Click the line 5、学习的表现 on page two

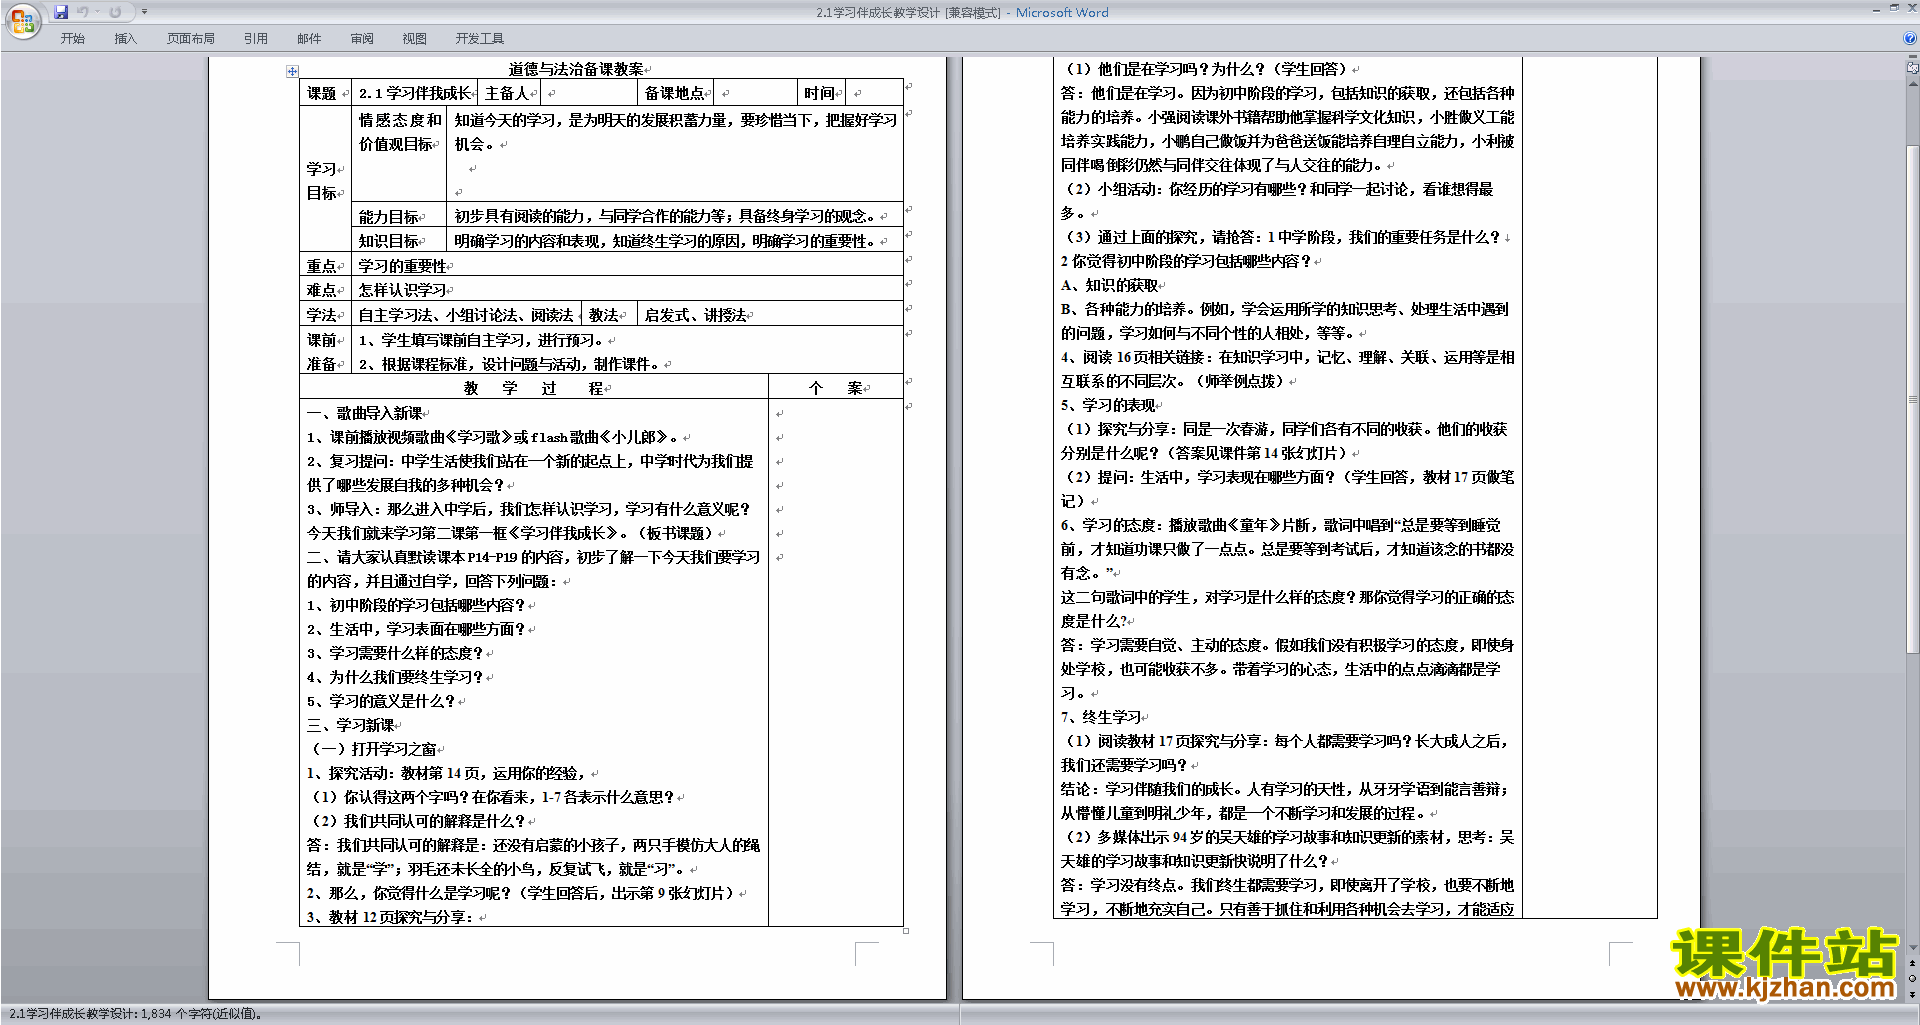1108,405
